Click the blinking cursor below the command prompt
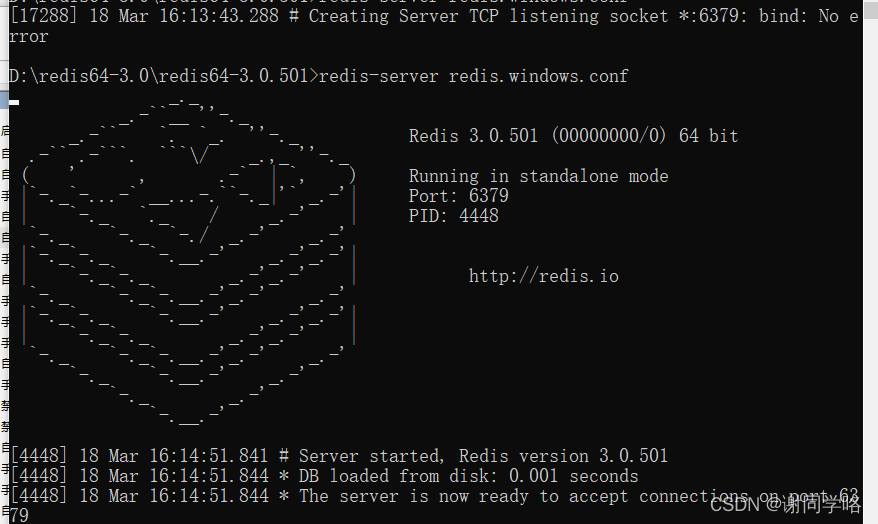The height and width of the screenshot is (524, 878). (x=14, y=102)
